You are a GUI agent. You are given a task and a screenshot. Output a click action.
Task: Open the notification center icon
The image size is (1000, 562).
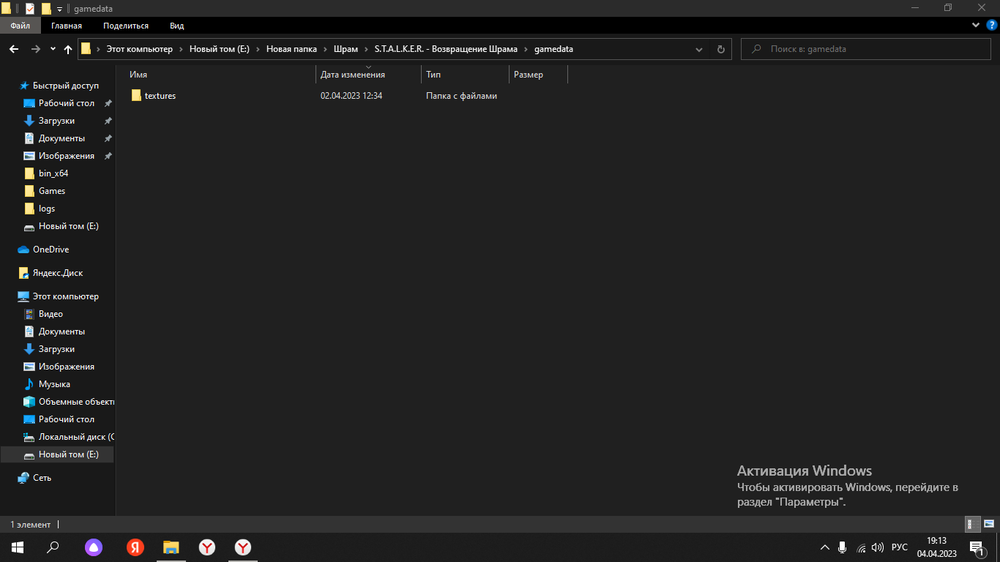click(977, 547)
